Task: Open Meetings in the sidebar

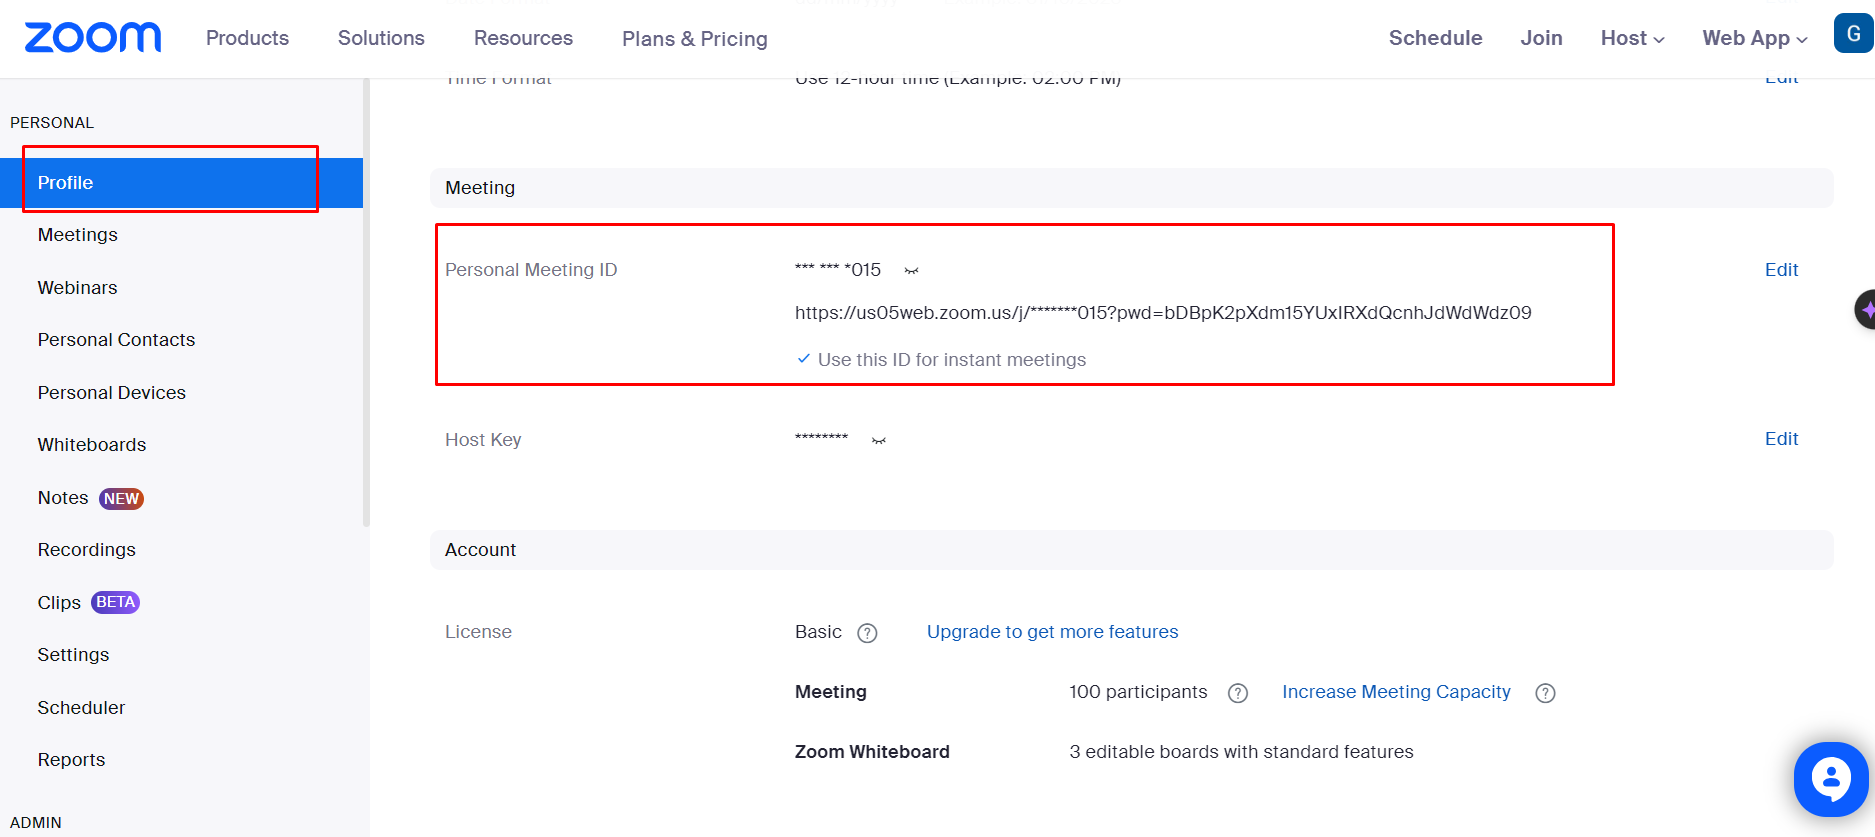Action: point(78,235)
